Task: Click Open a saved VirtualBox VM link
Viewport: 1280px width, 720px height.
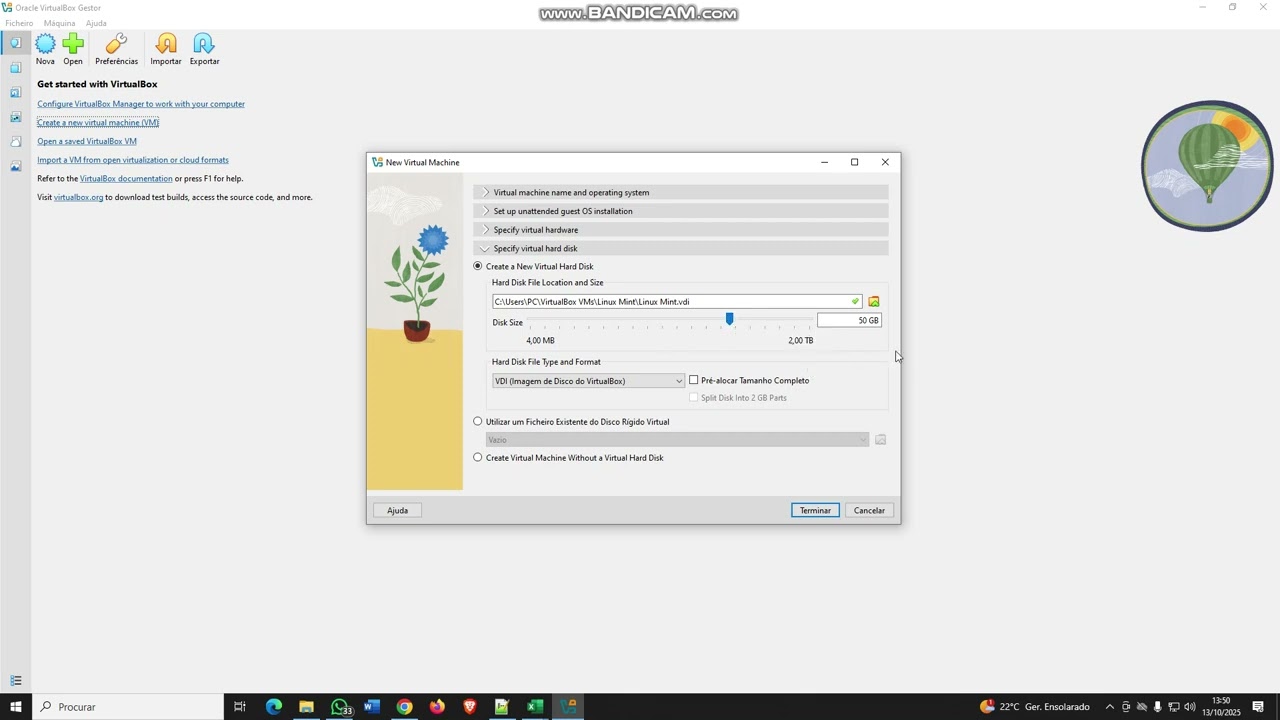Action: click(87, 142)
